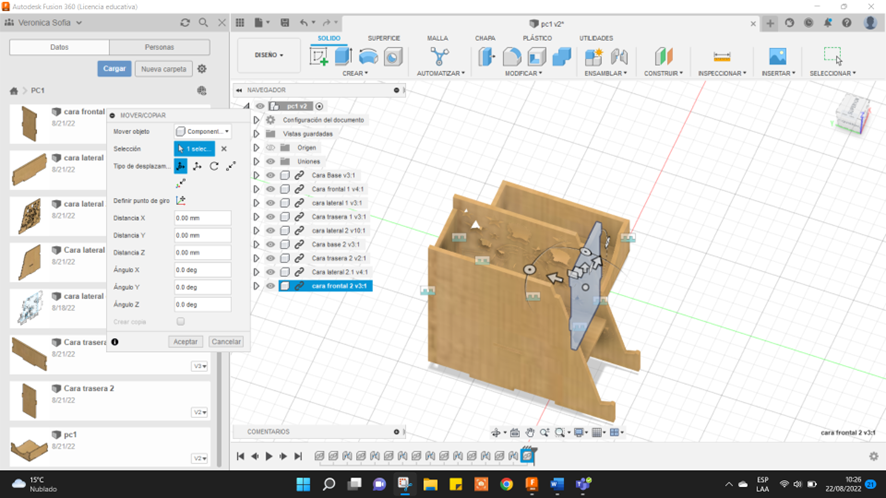886x498 pixels.
Task: Open the Mover objeto dropdown
Action: point(202,132)
